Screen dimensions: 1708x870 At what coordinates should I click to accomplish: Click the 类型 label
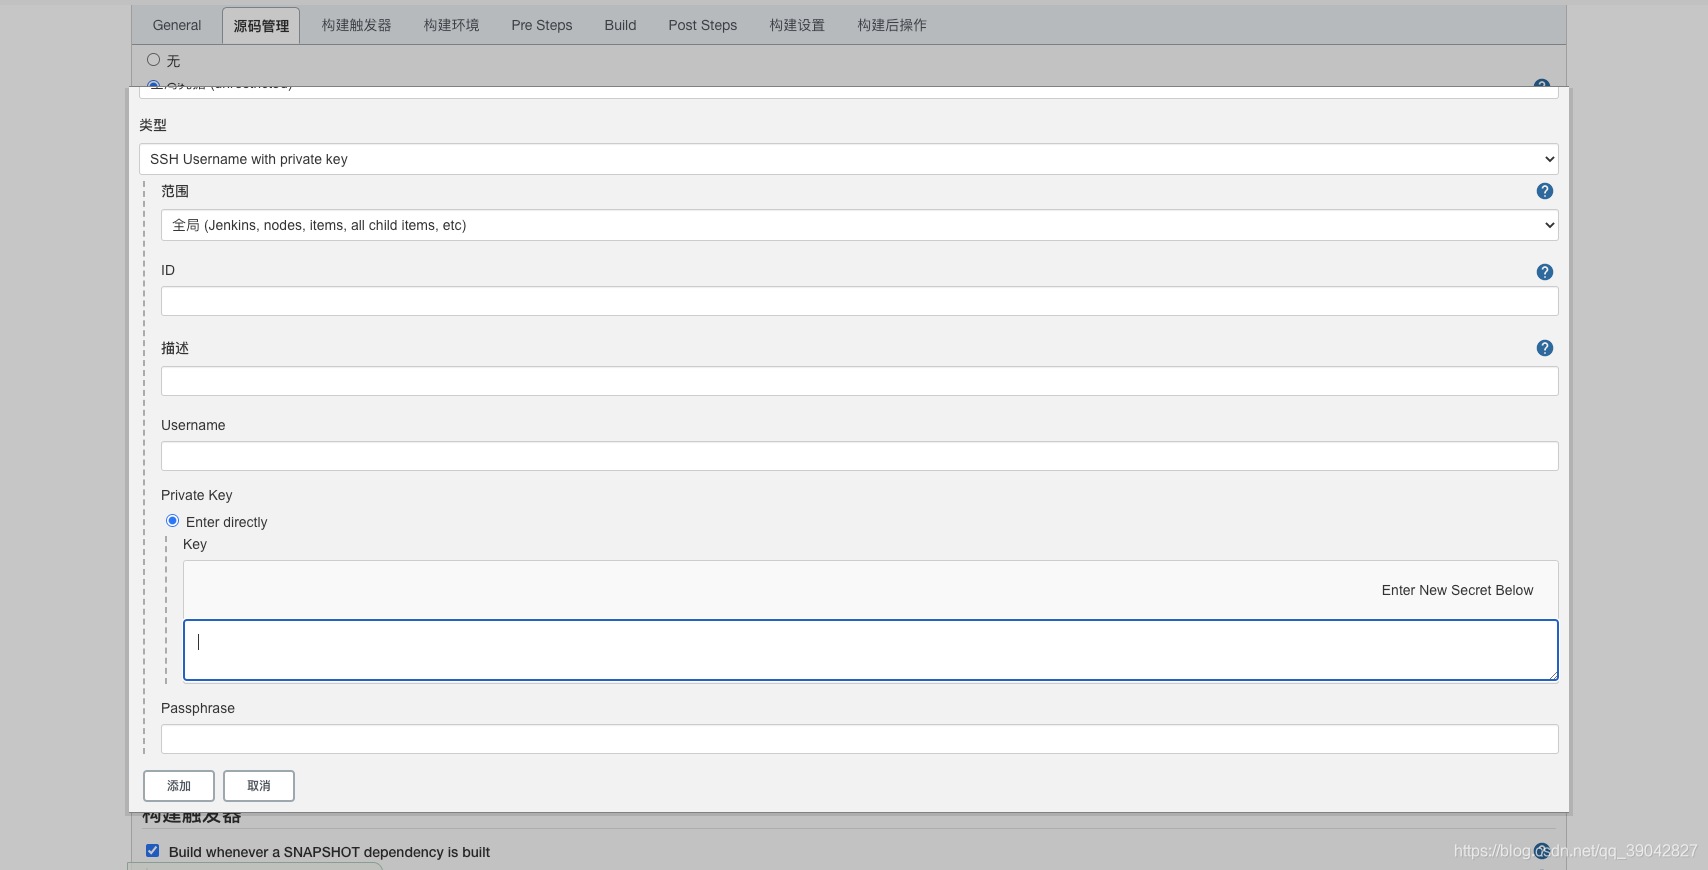tap(153, 125)
